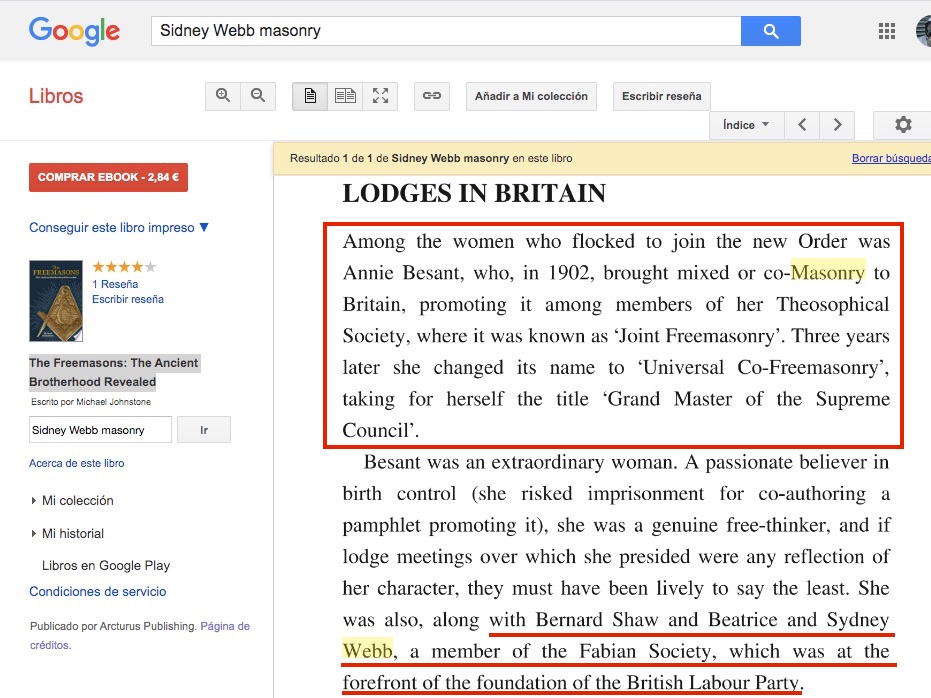Switch to two-page view
The width and height of the screenshot is (931, 698).
[345, 96]
